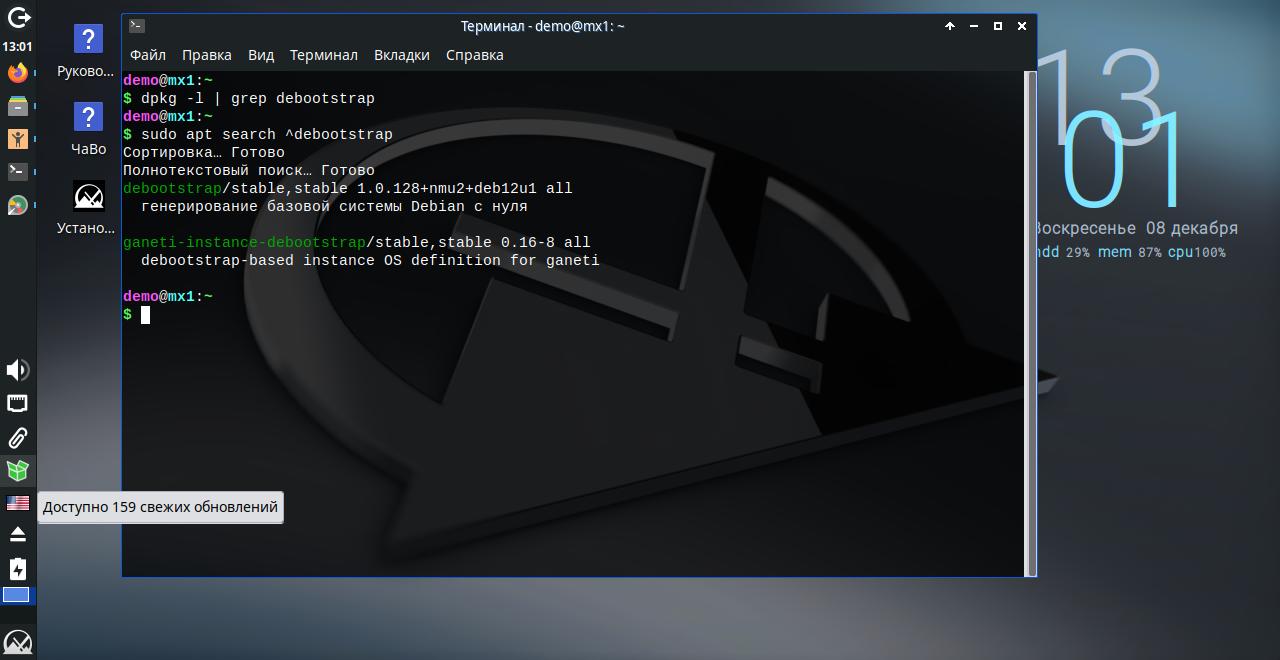Click the terminal title 'Терминал - demo@mx1: ~'
Viewport: 1280px width, 660px height.
(543, 26)
